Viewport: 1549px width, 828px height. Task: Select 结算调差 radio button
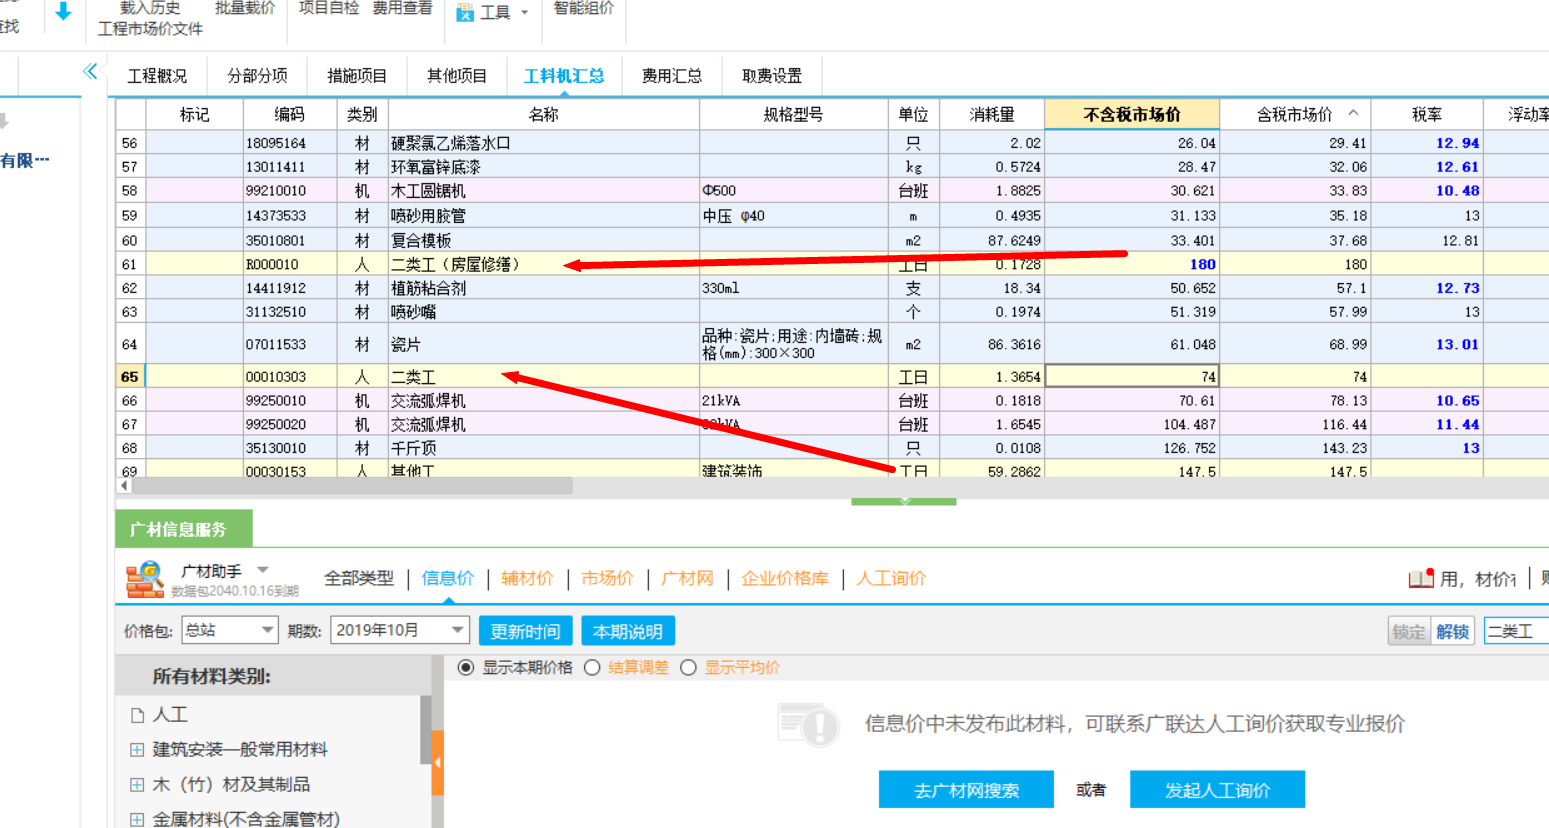click(x=592, y=667)
